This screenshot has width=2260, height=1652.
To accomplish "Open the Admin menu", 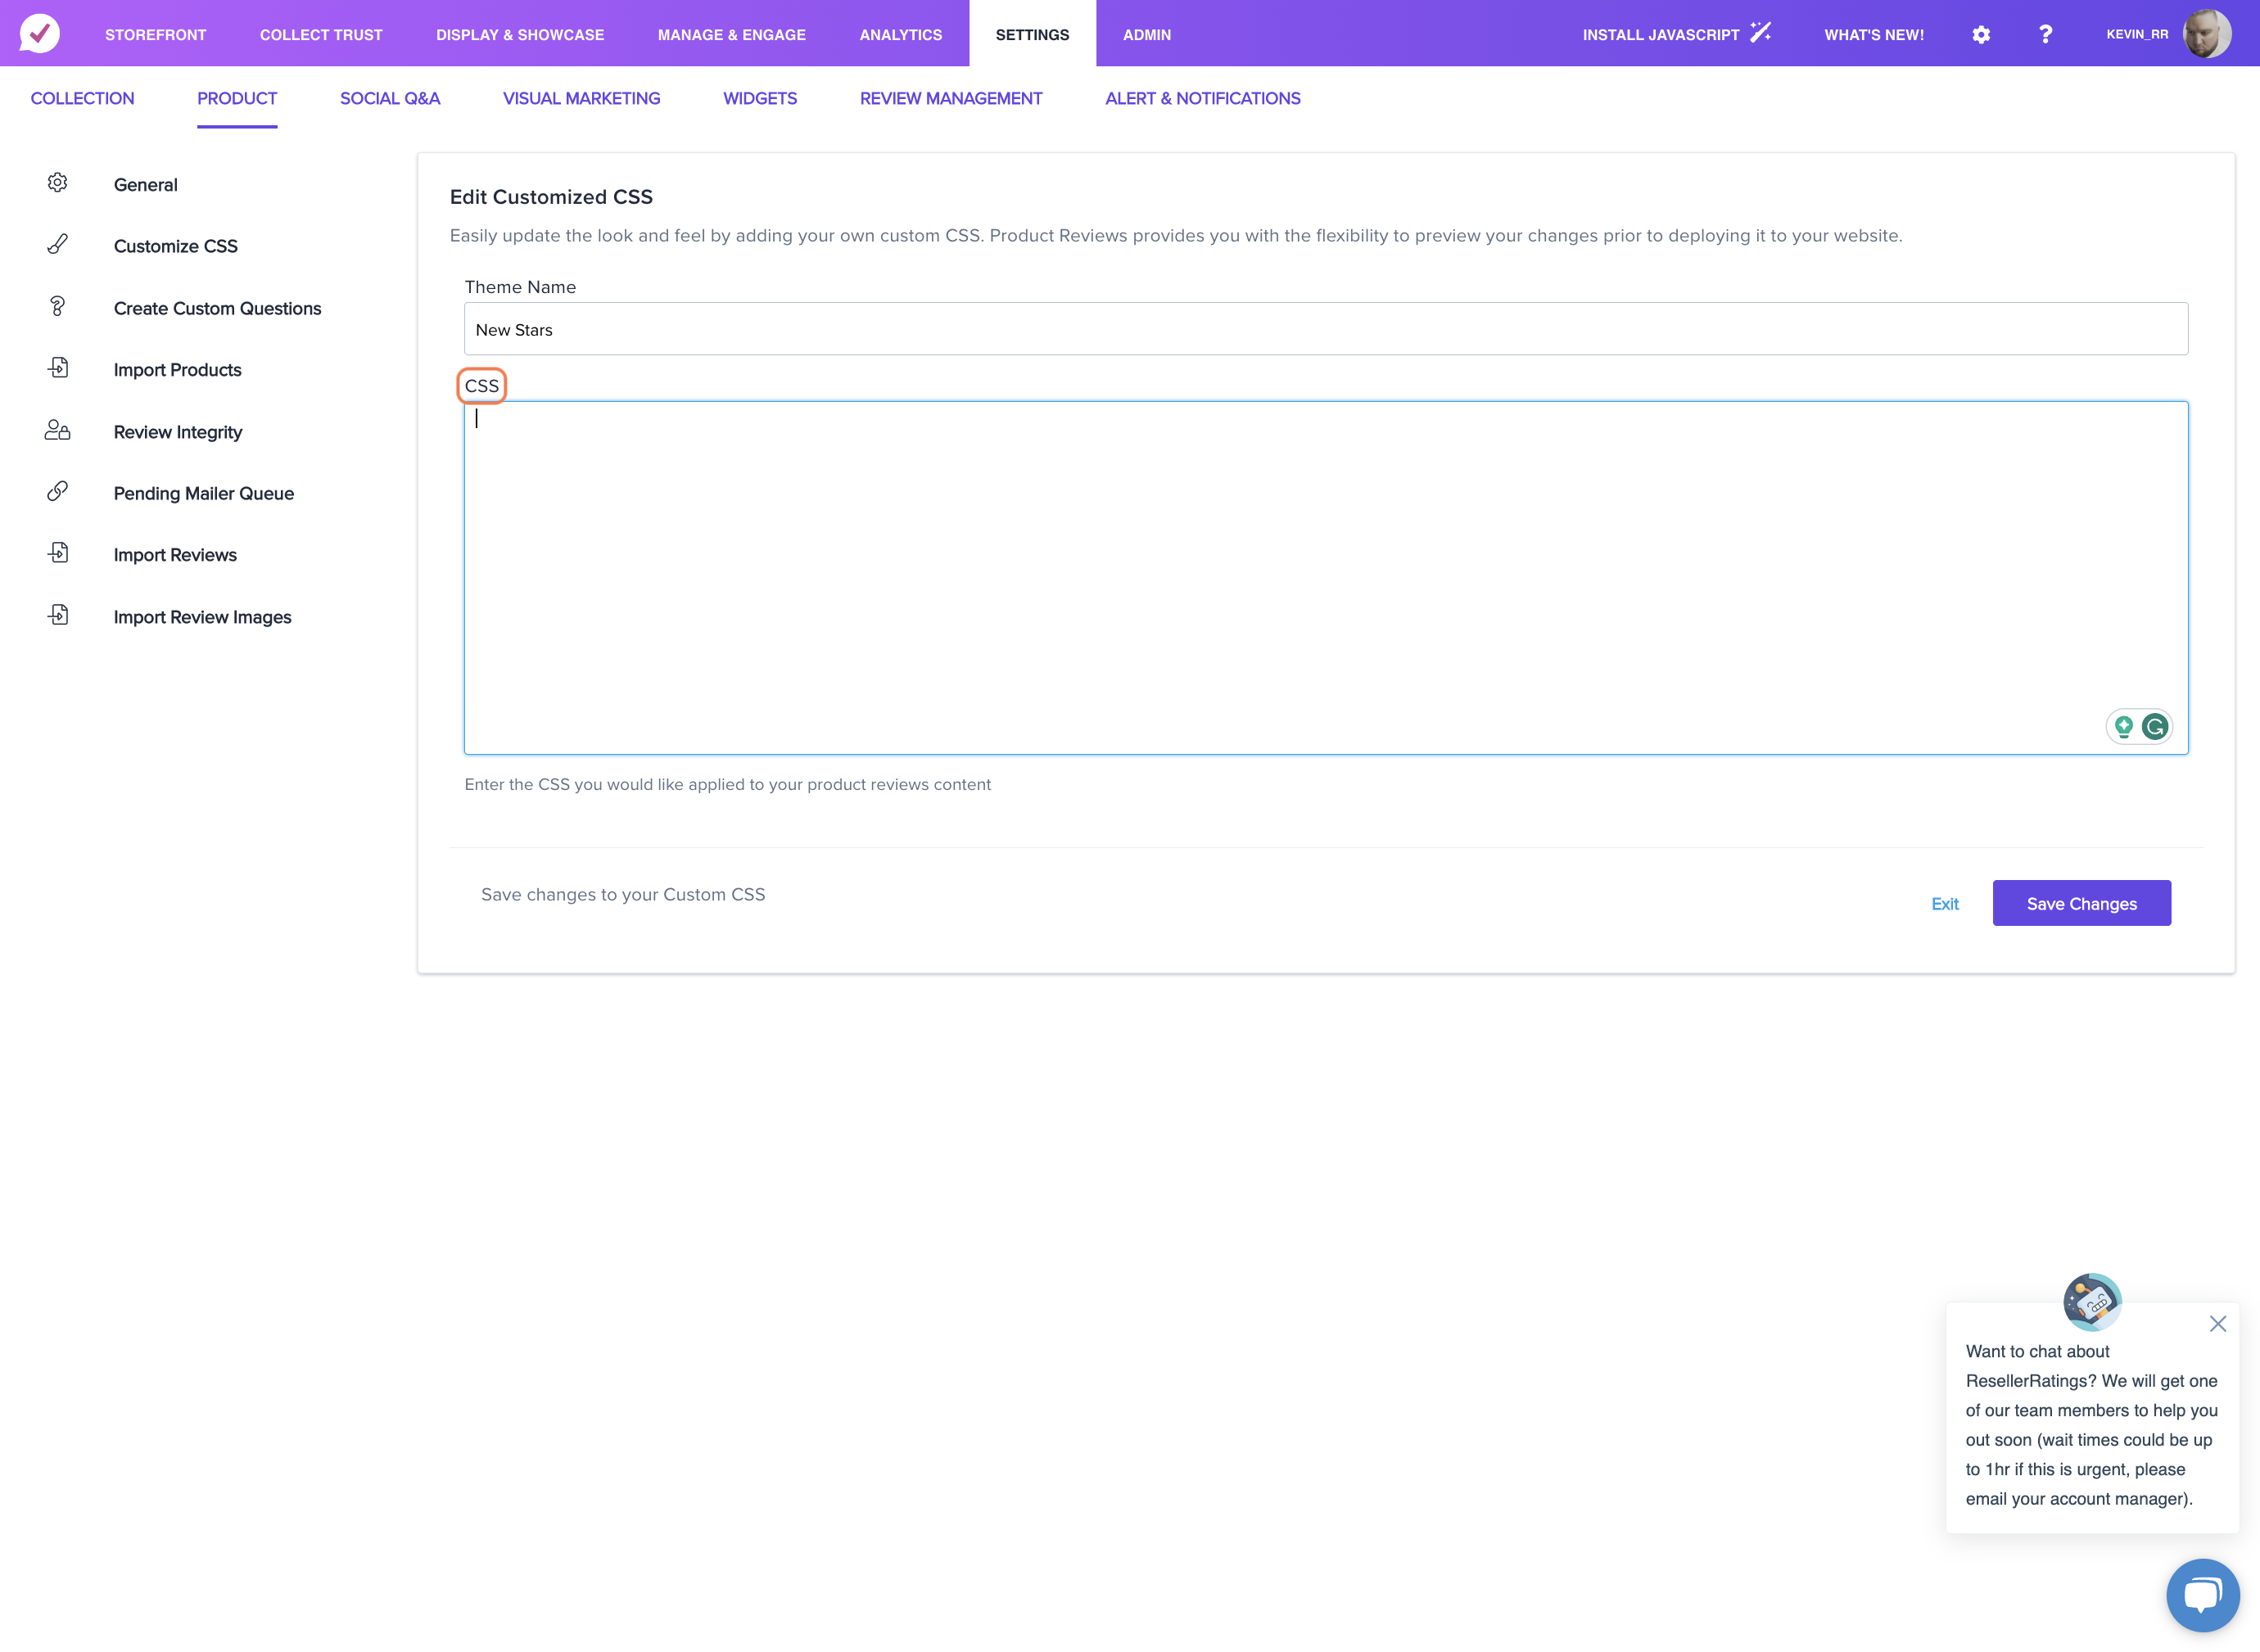I will click(x=1147, y=34).
